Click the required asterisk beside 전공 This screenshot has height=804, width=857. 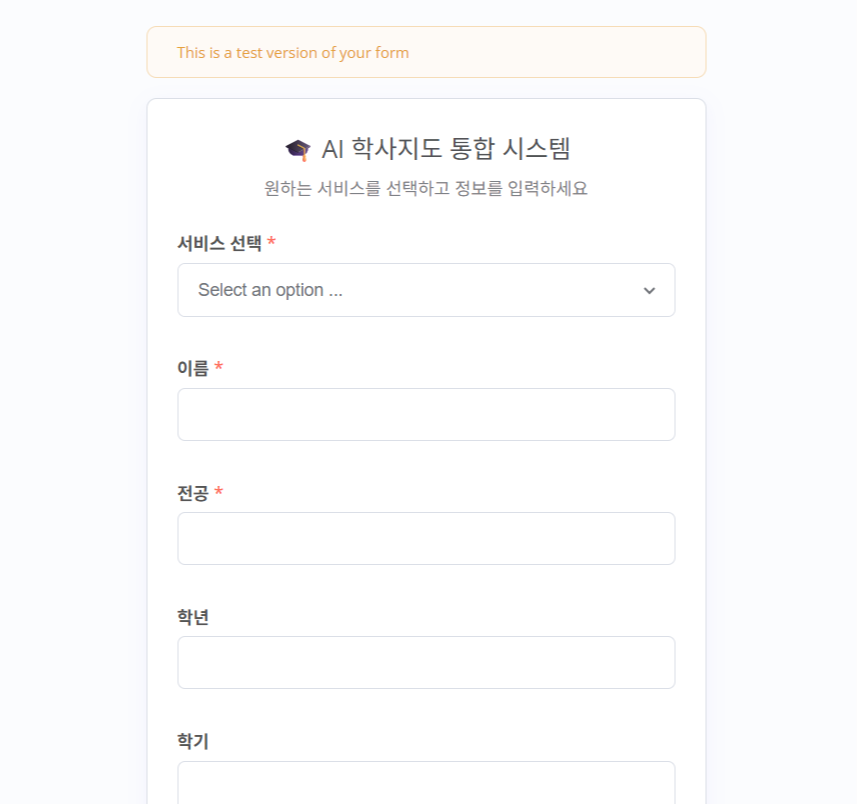tap(219, 493)
